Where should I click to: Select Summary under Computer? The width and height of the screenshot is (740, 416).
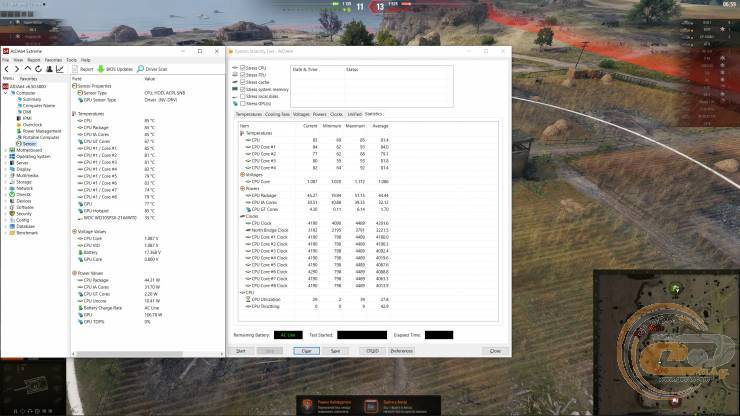(x=32, y=99)
